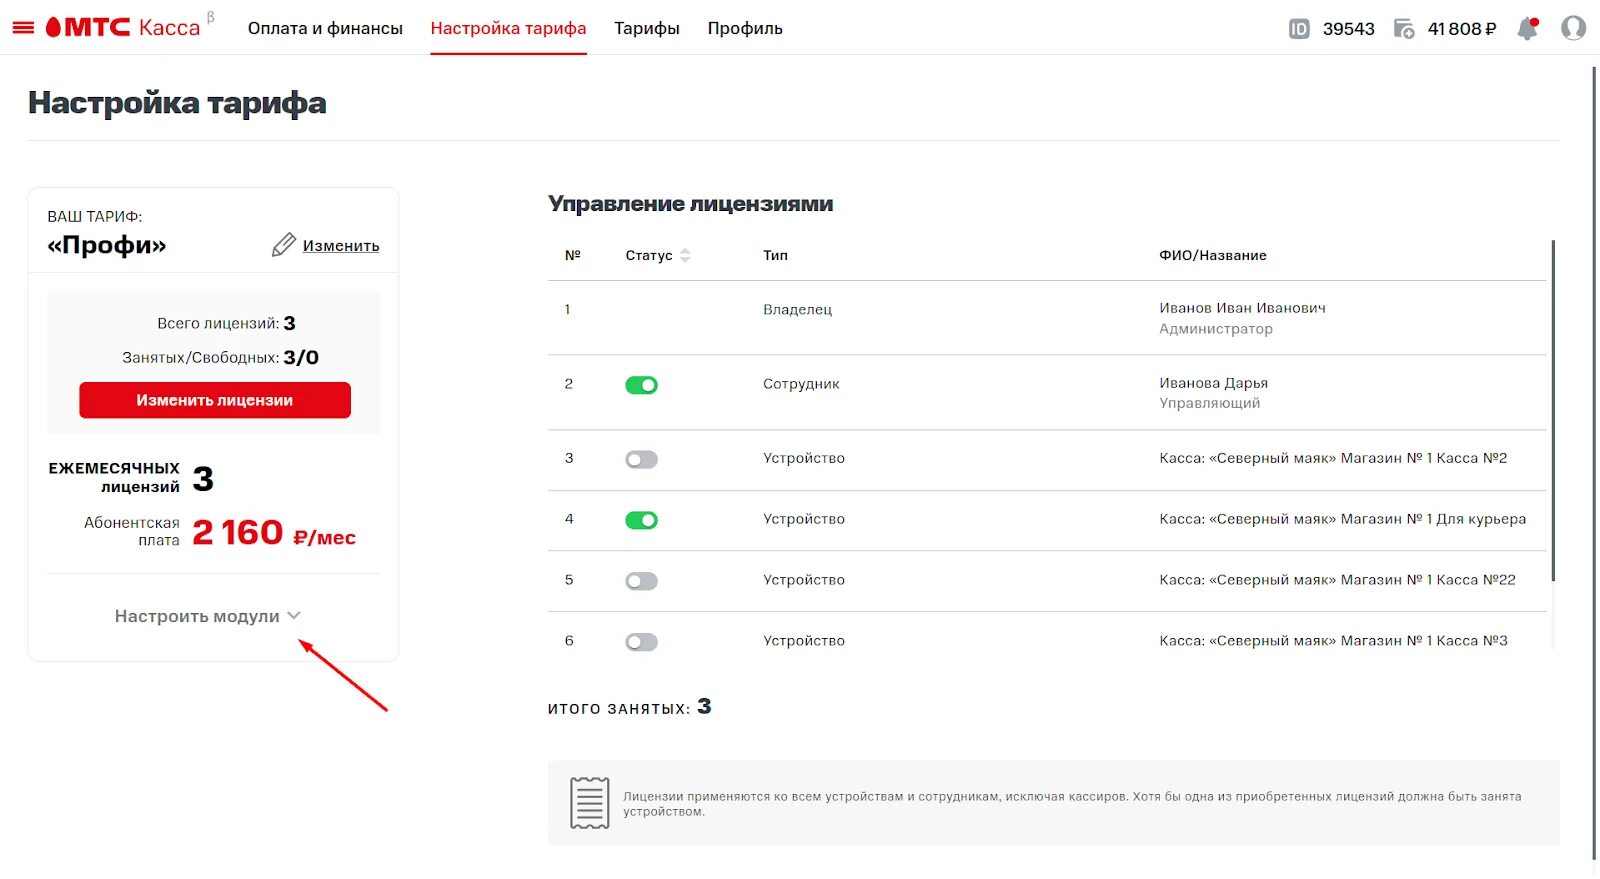Select Касса №2 device name
Viewport: 1600px width, 879px height.
point(1333,458)
